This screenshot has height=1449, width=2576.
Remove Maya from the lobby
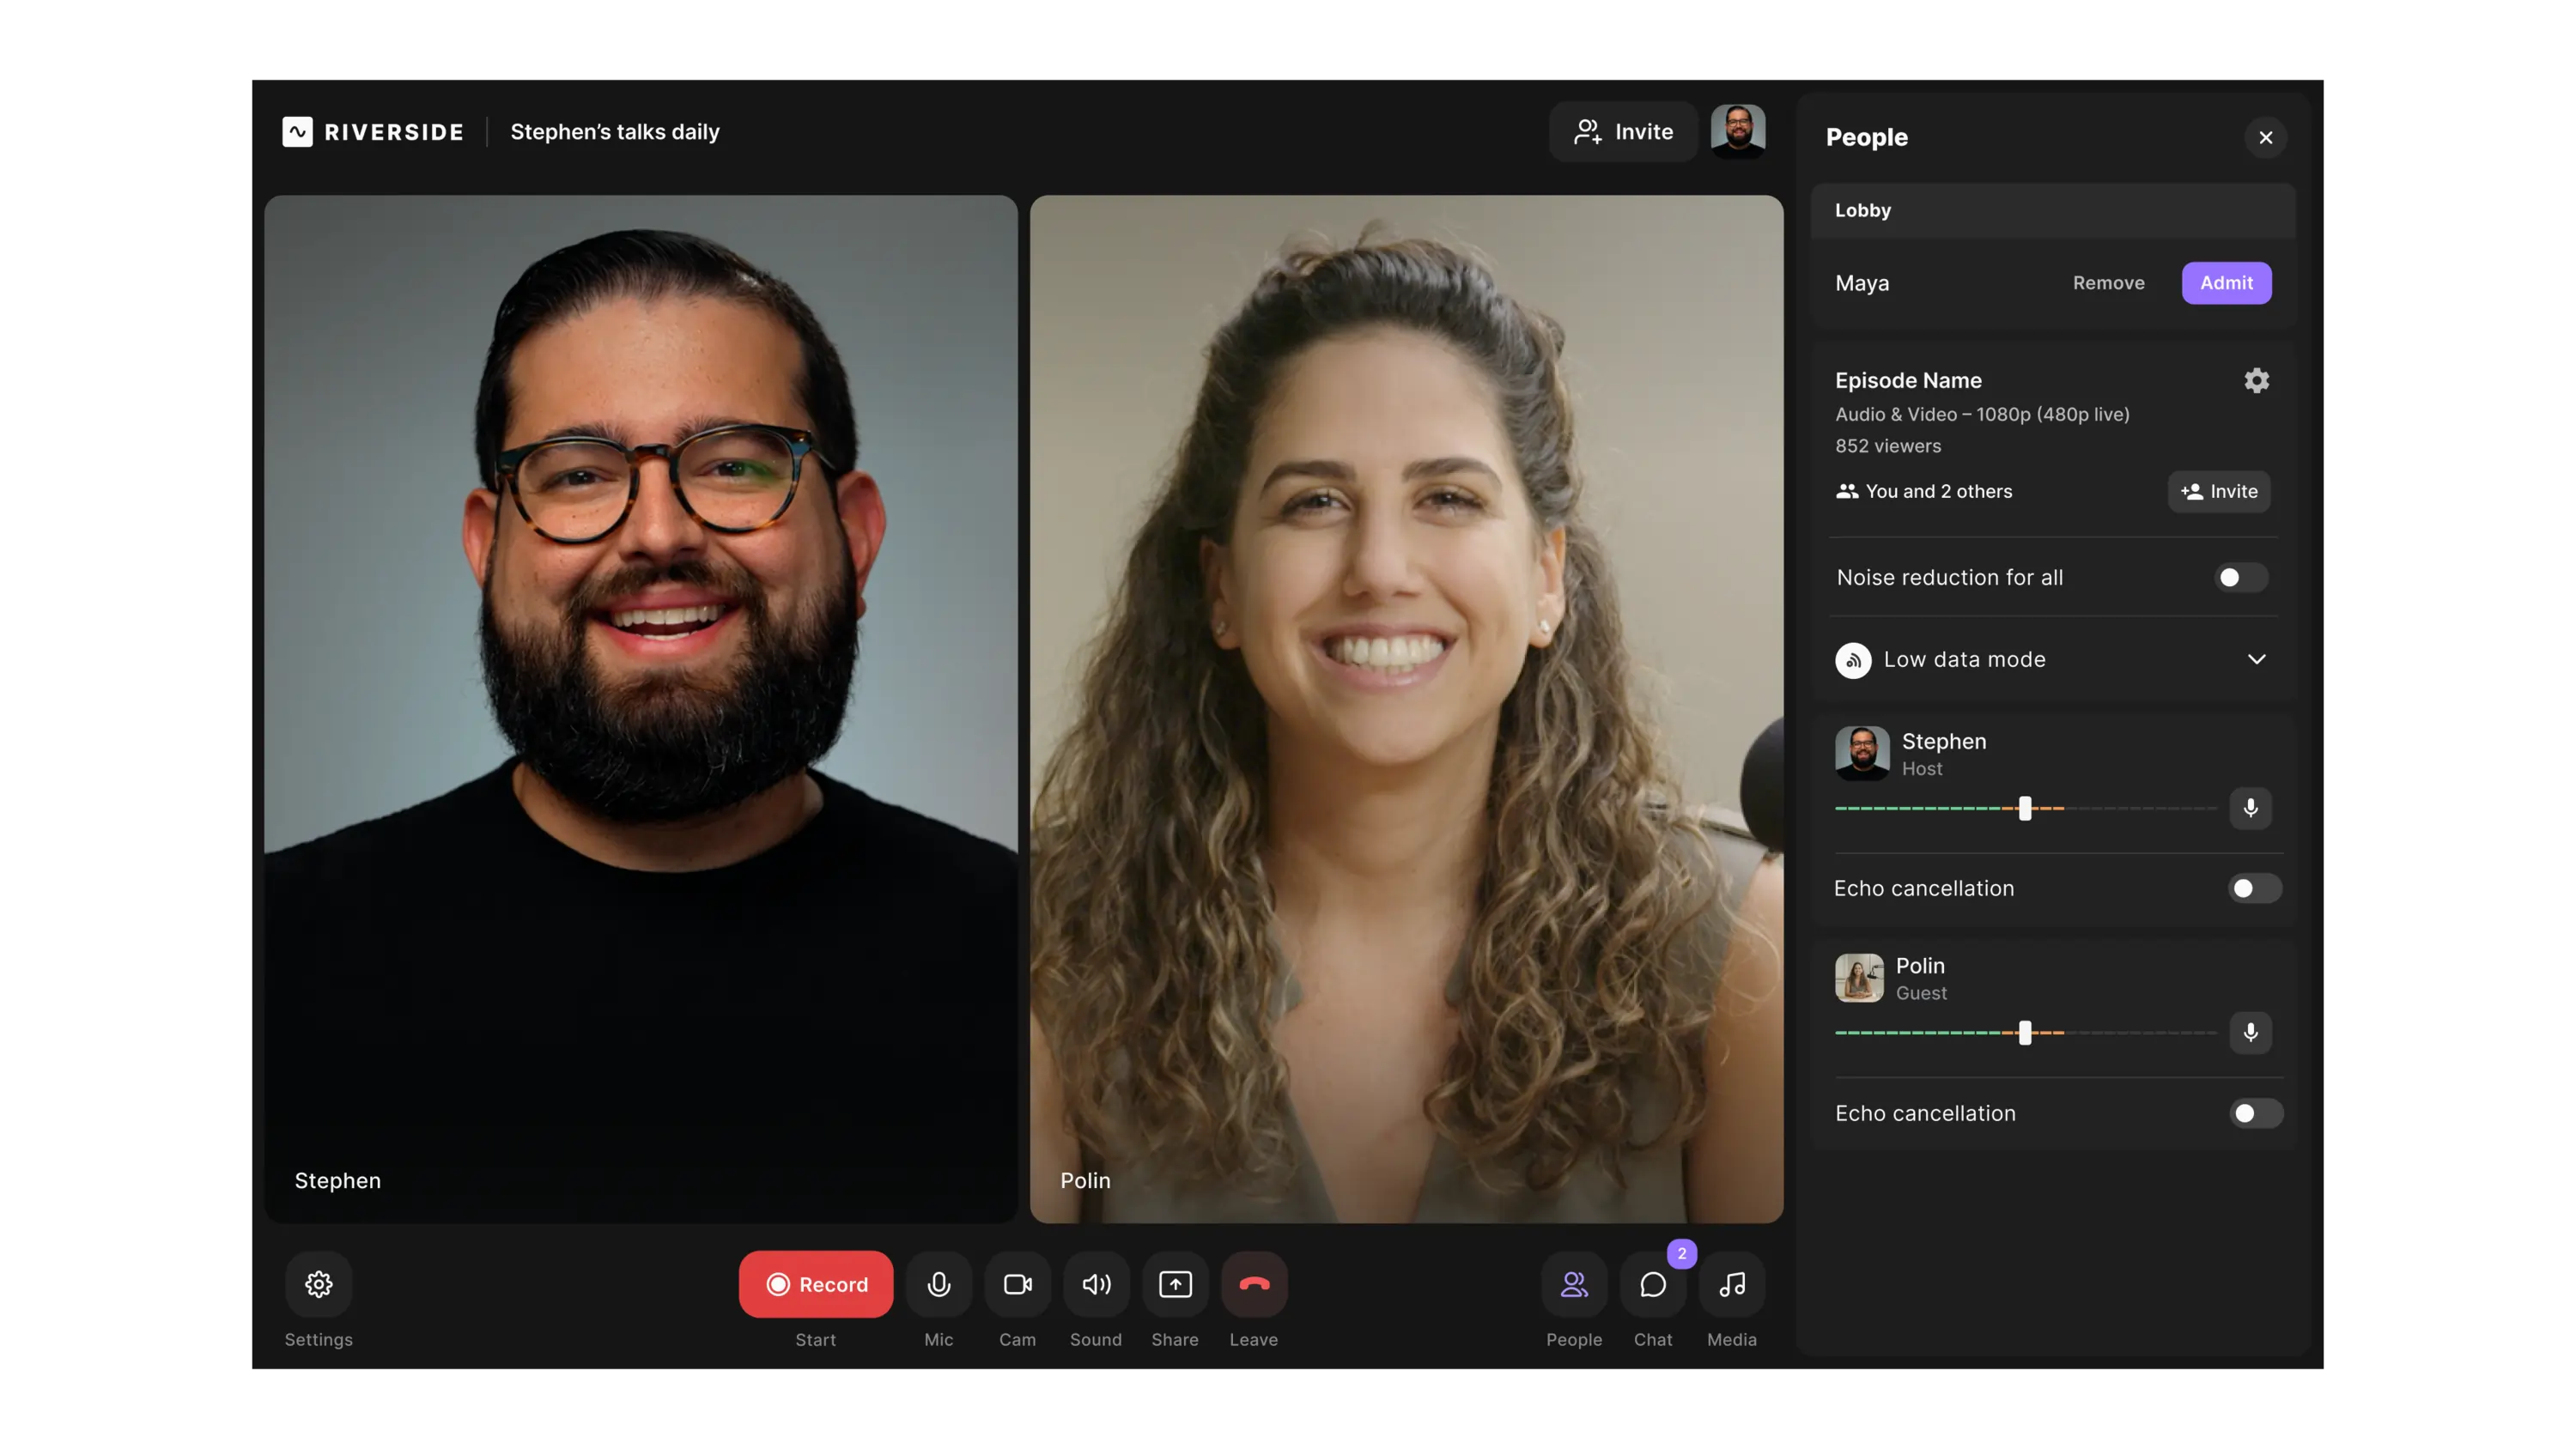coord(2108,283)
